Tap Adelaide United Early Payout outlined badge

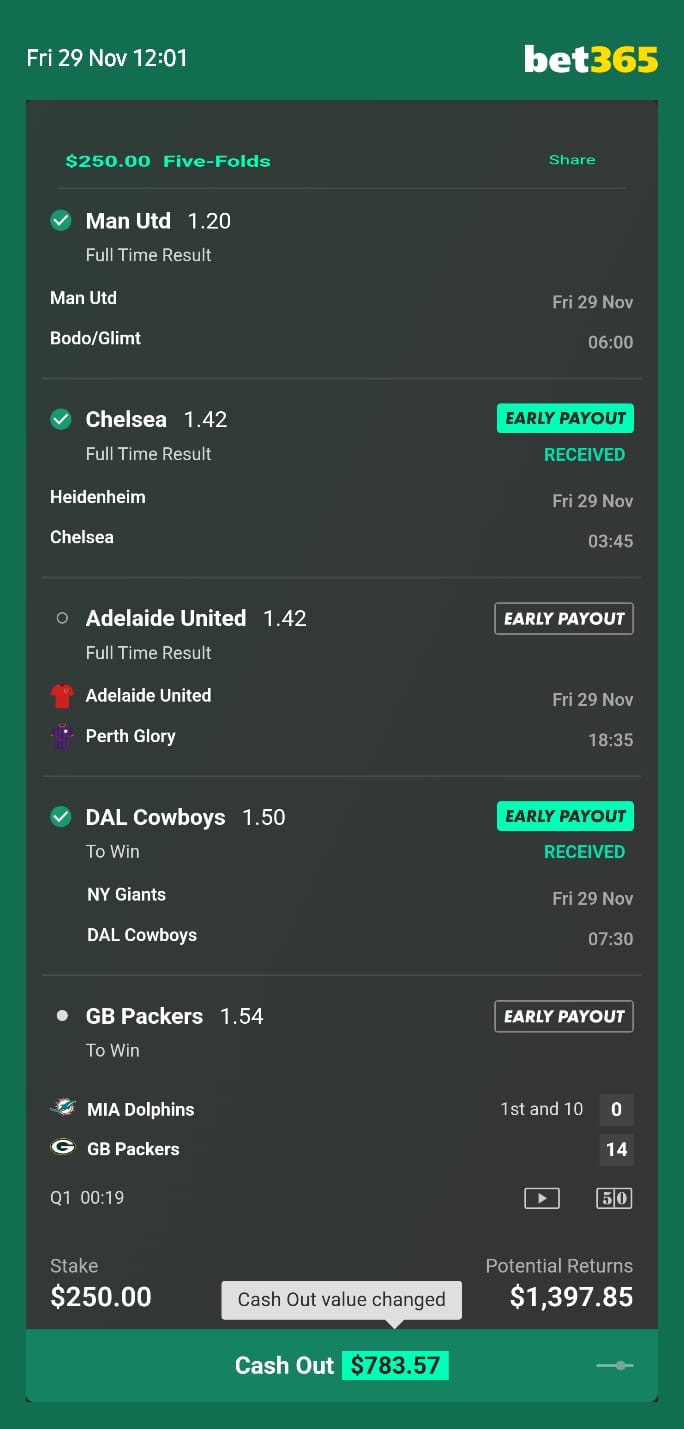(564, 619)
